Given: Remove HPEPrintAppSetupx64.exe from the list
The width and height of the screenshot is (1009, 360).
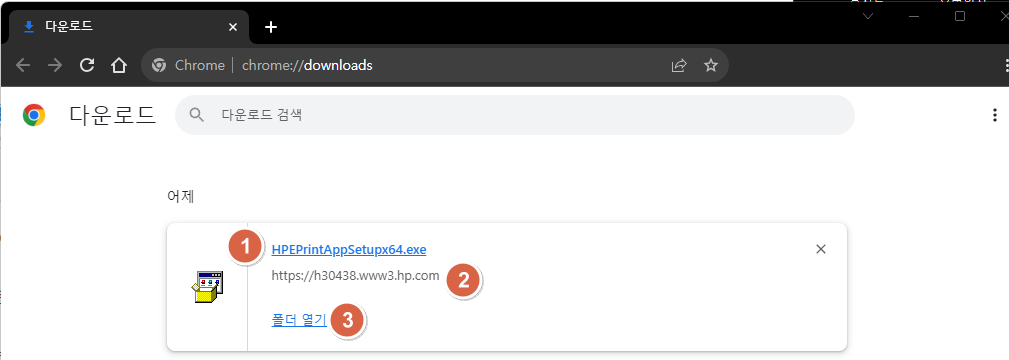Looking at the screenshot, I should tap(820, 249).
